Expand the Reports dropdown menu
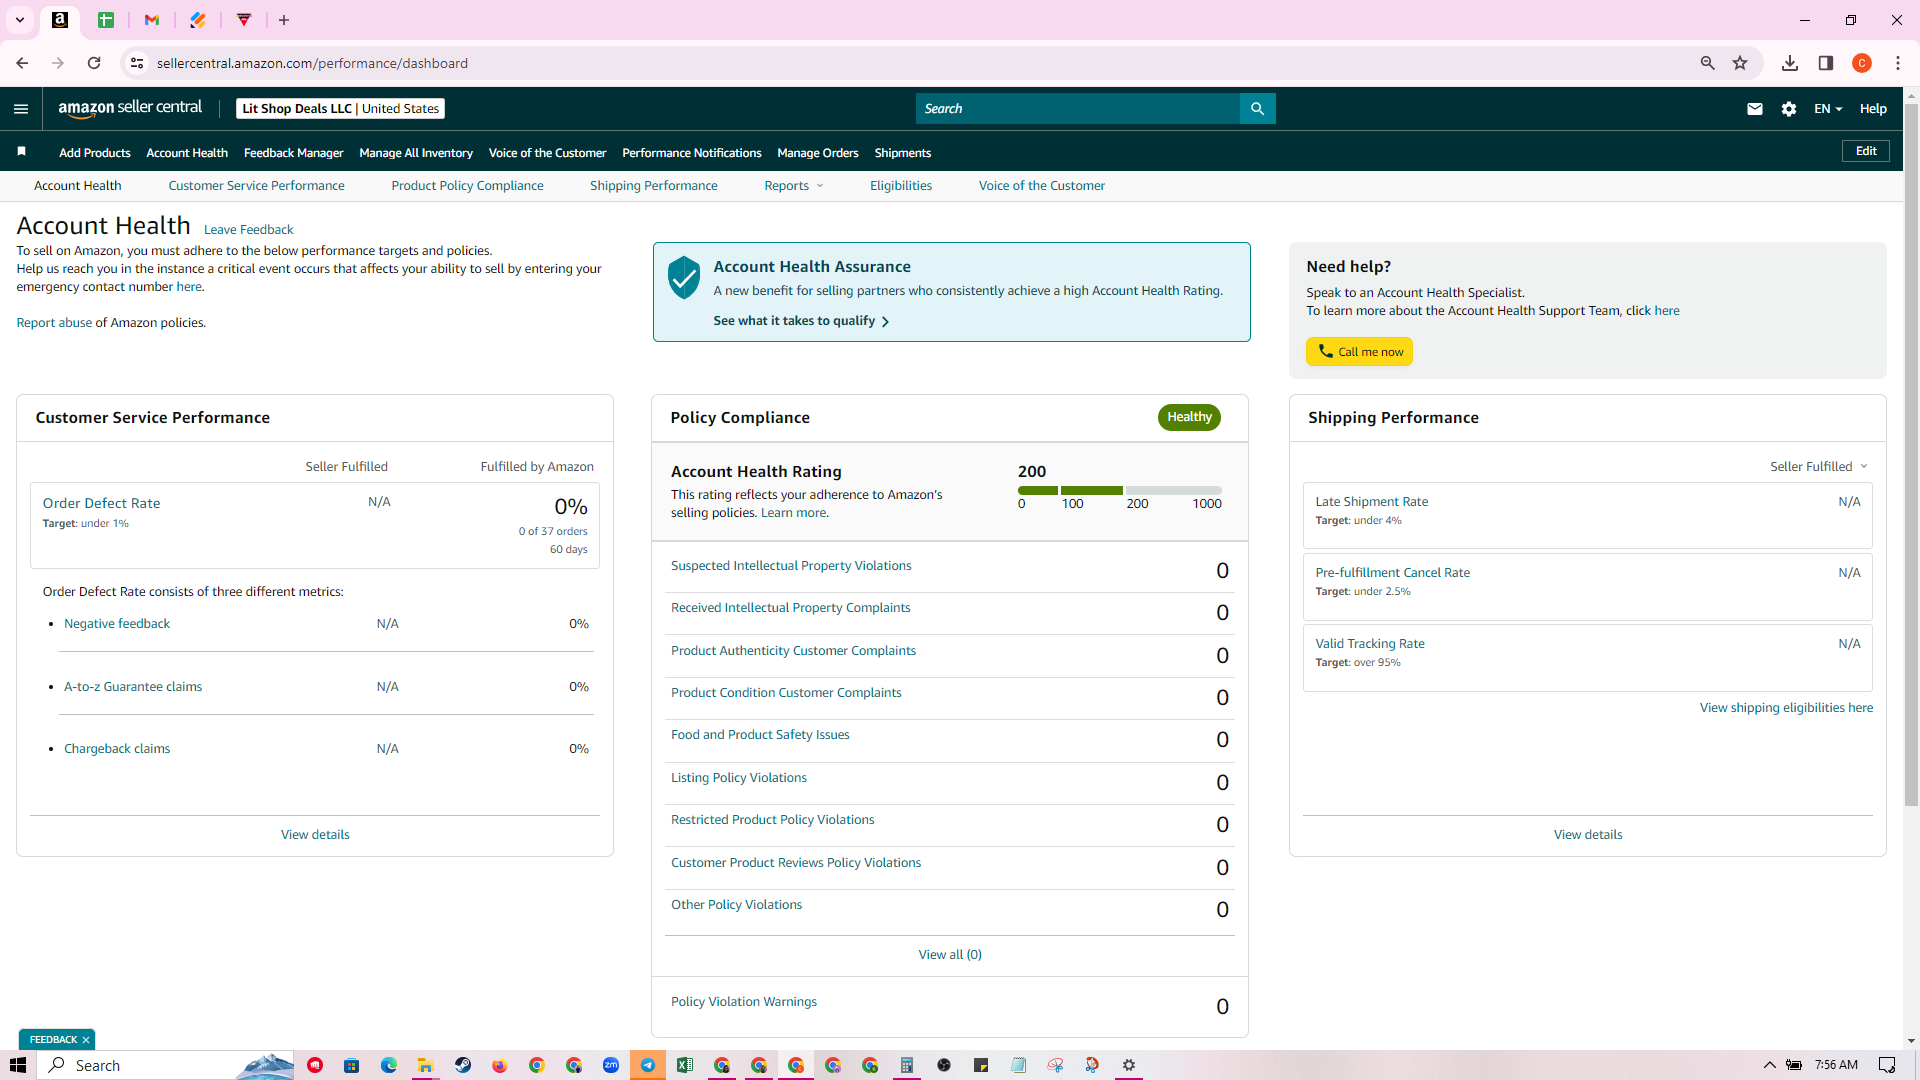Viewport: 1920px width, 1080px height. tap(794, 186)
